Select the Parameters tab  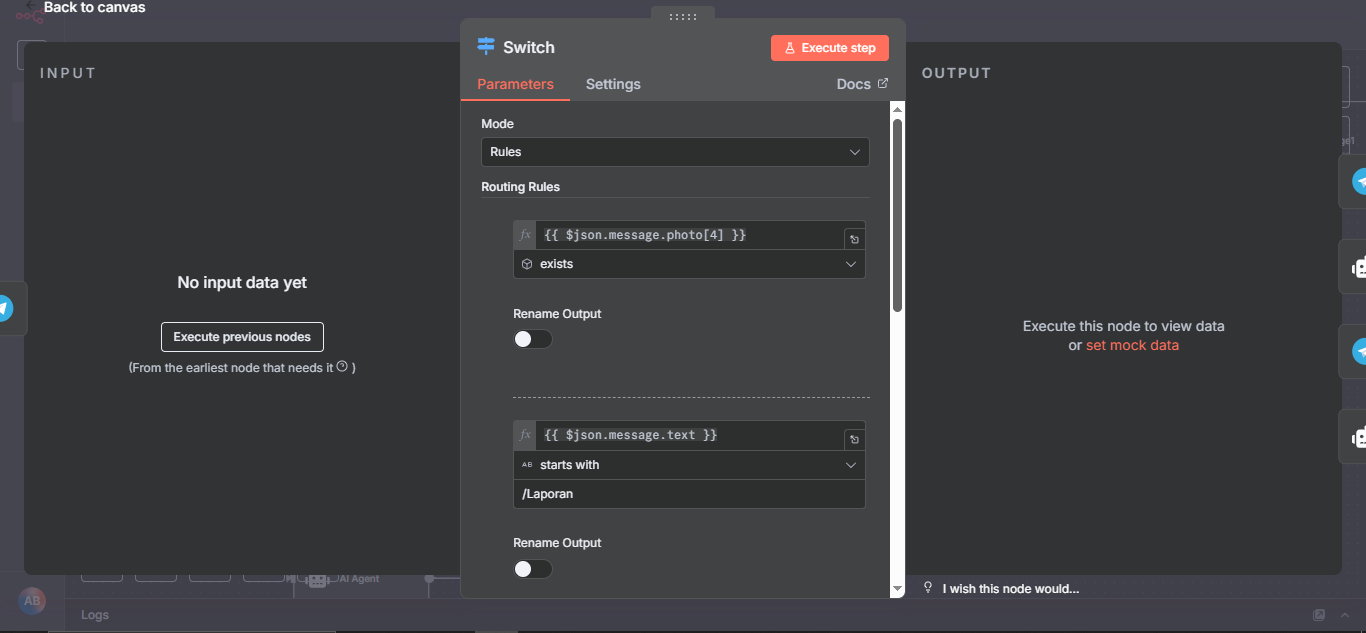click(x=515, y=84)
